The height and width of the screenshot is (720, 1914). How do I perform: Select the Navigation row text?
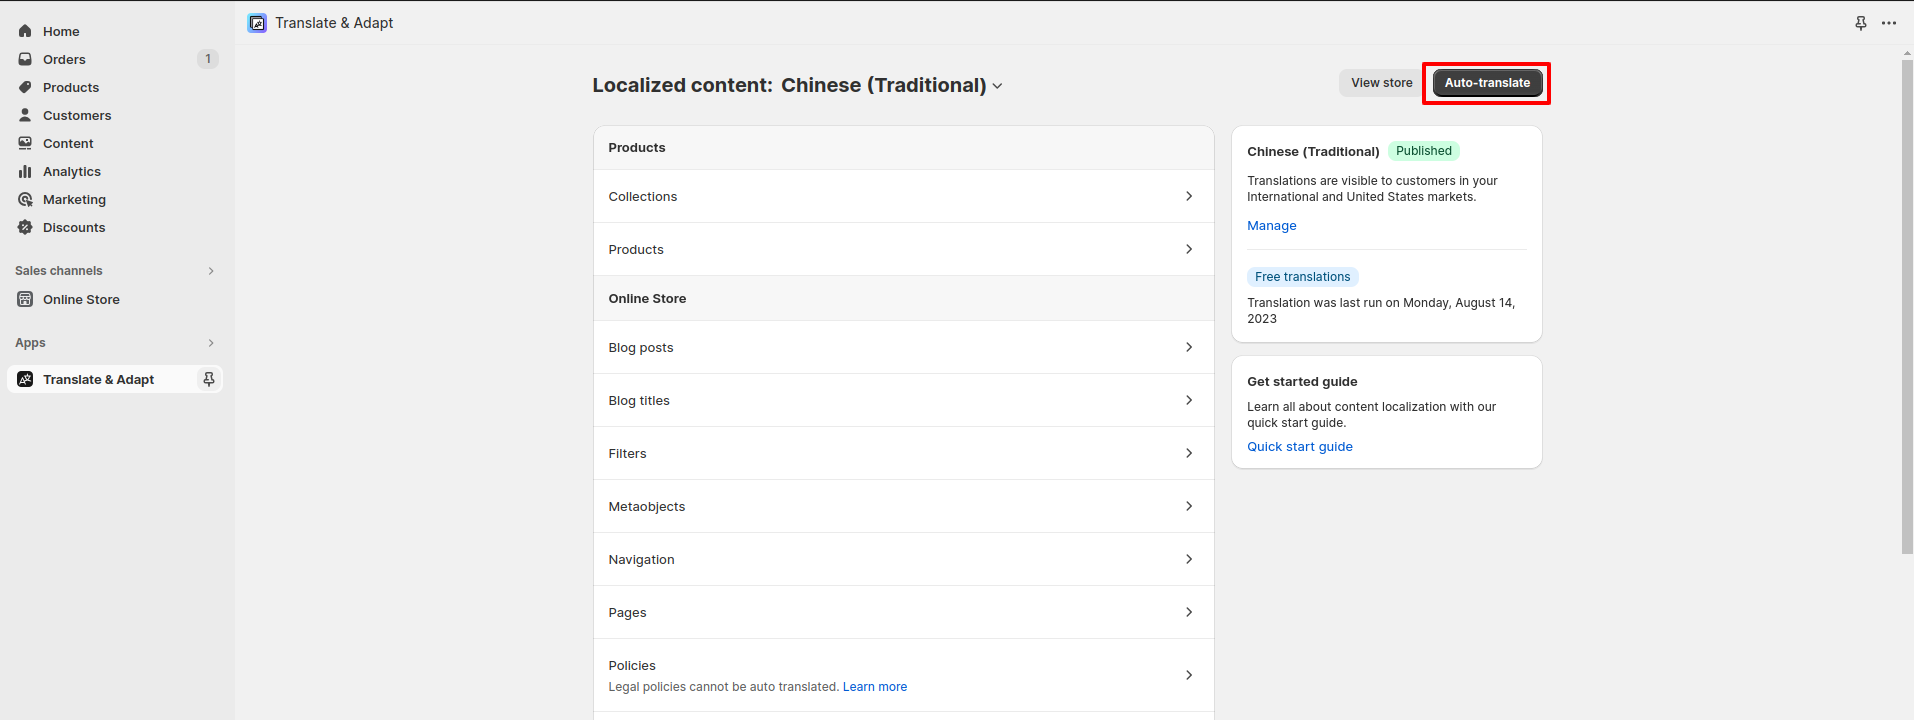641,560
